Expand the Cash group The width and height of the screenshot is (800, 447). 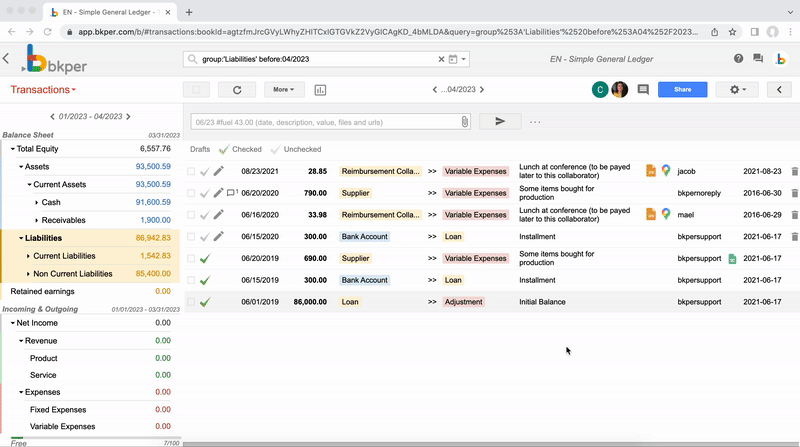point(36,203)
